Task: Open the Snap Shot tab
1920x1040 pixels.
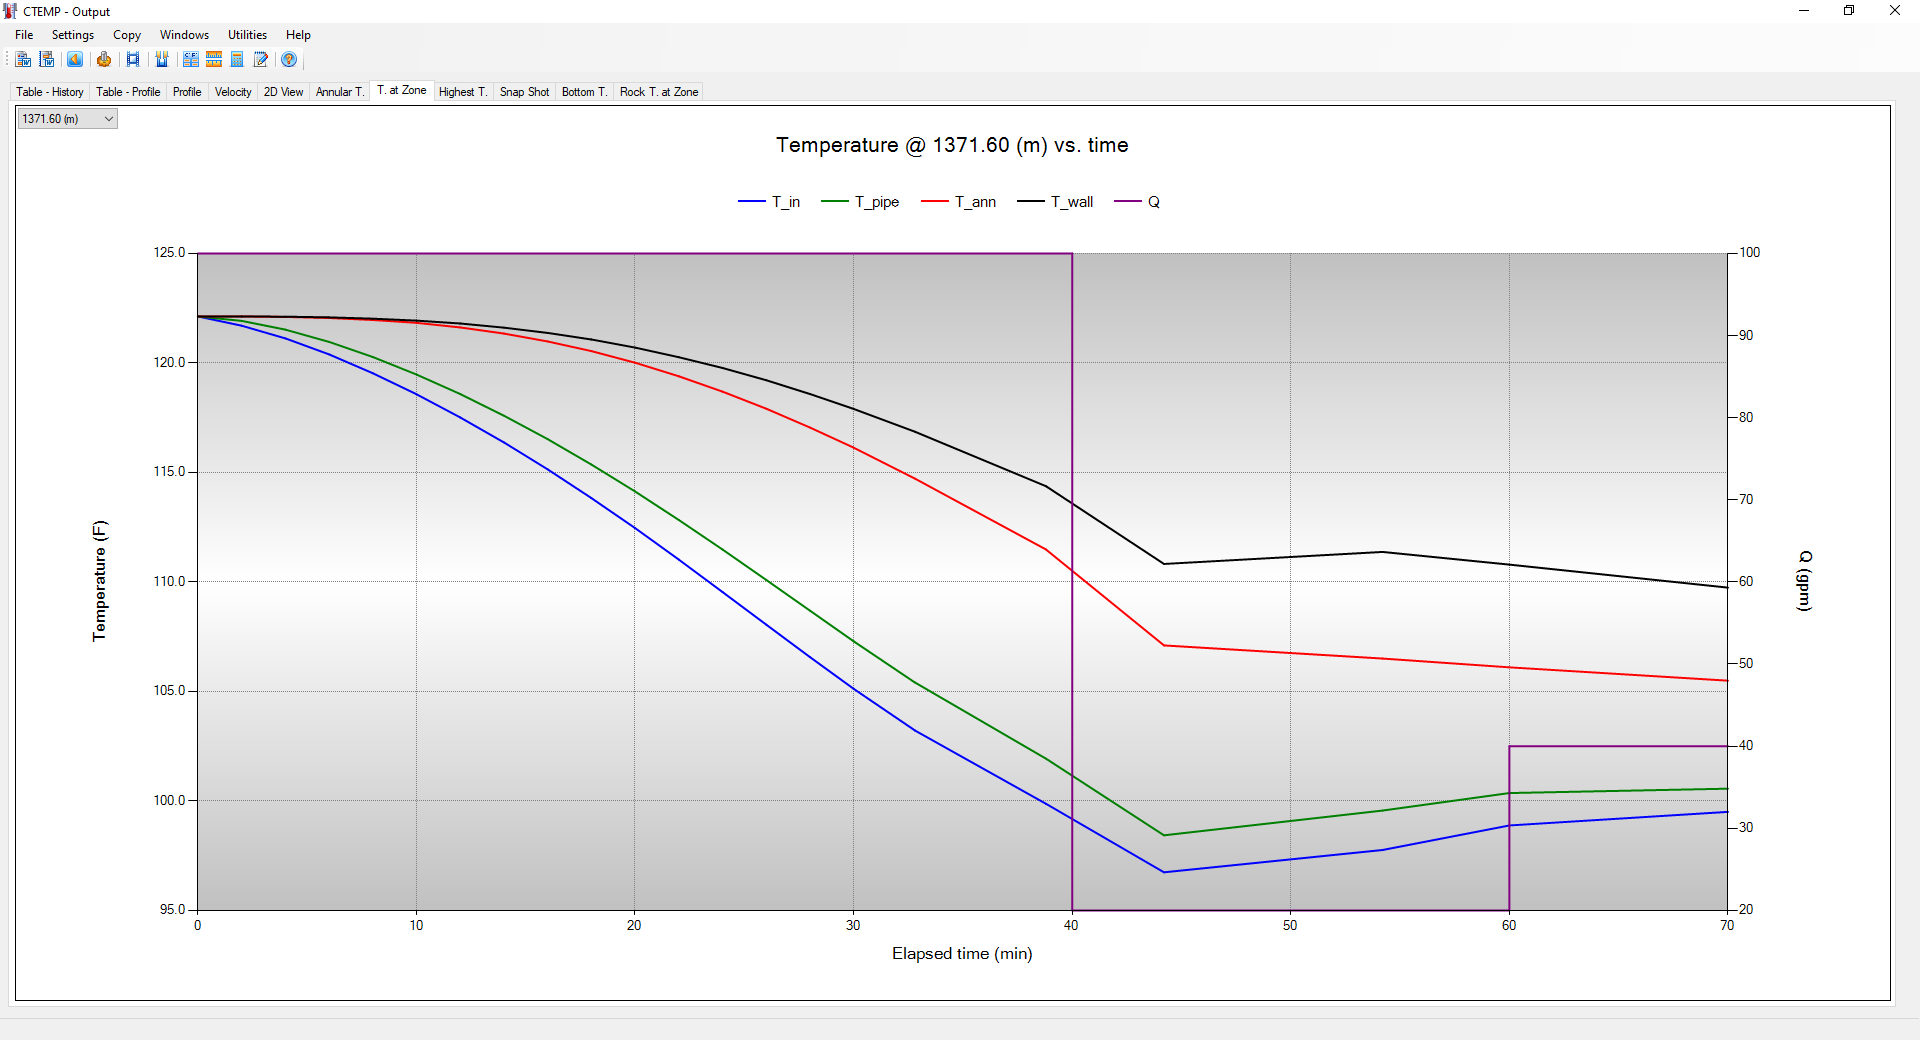Action: (x=524, y=92)
